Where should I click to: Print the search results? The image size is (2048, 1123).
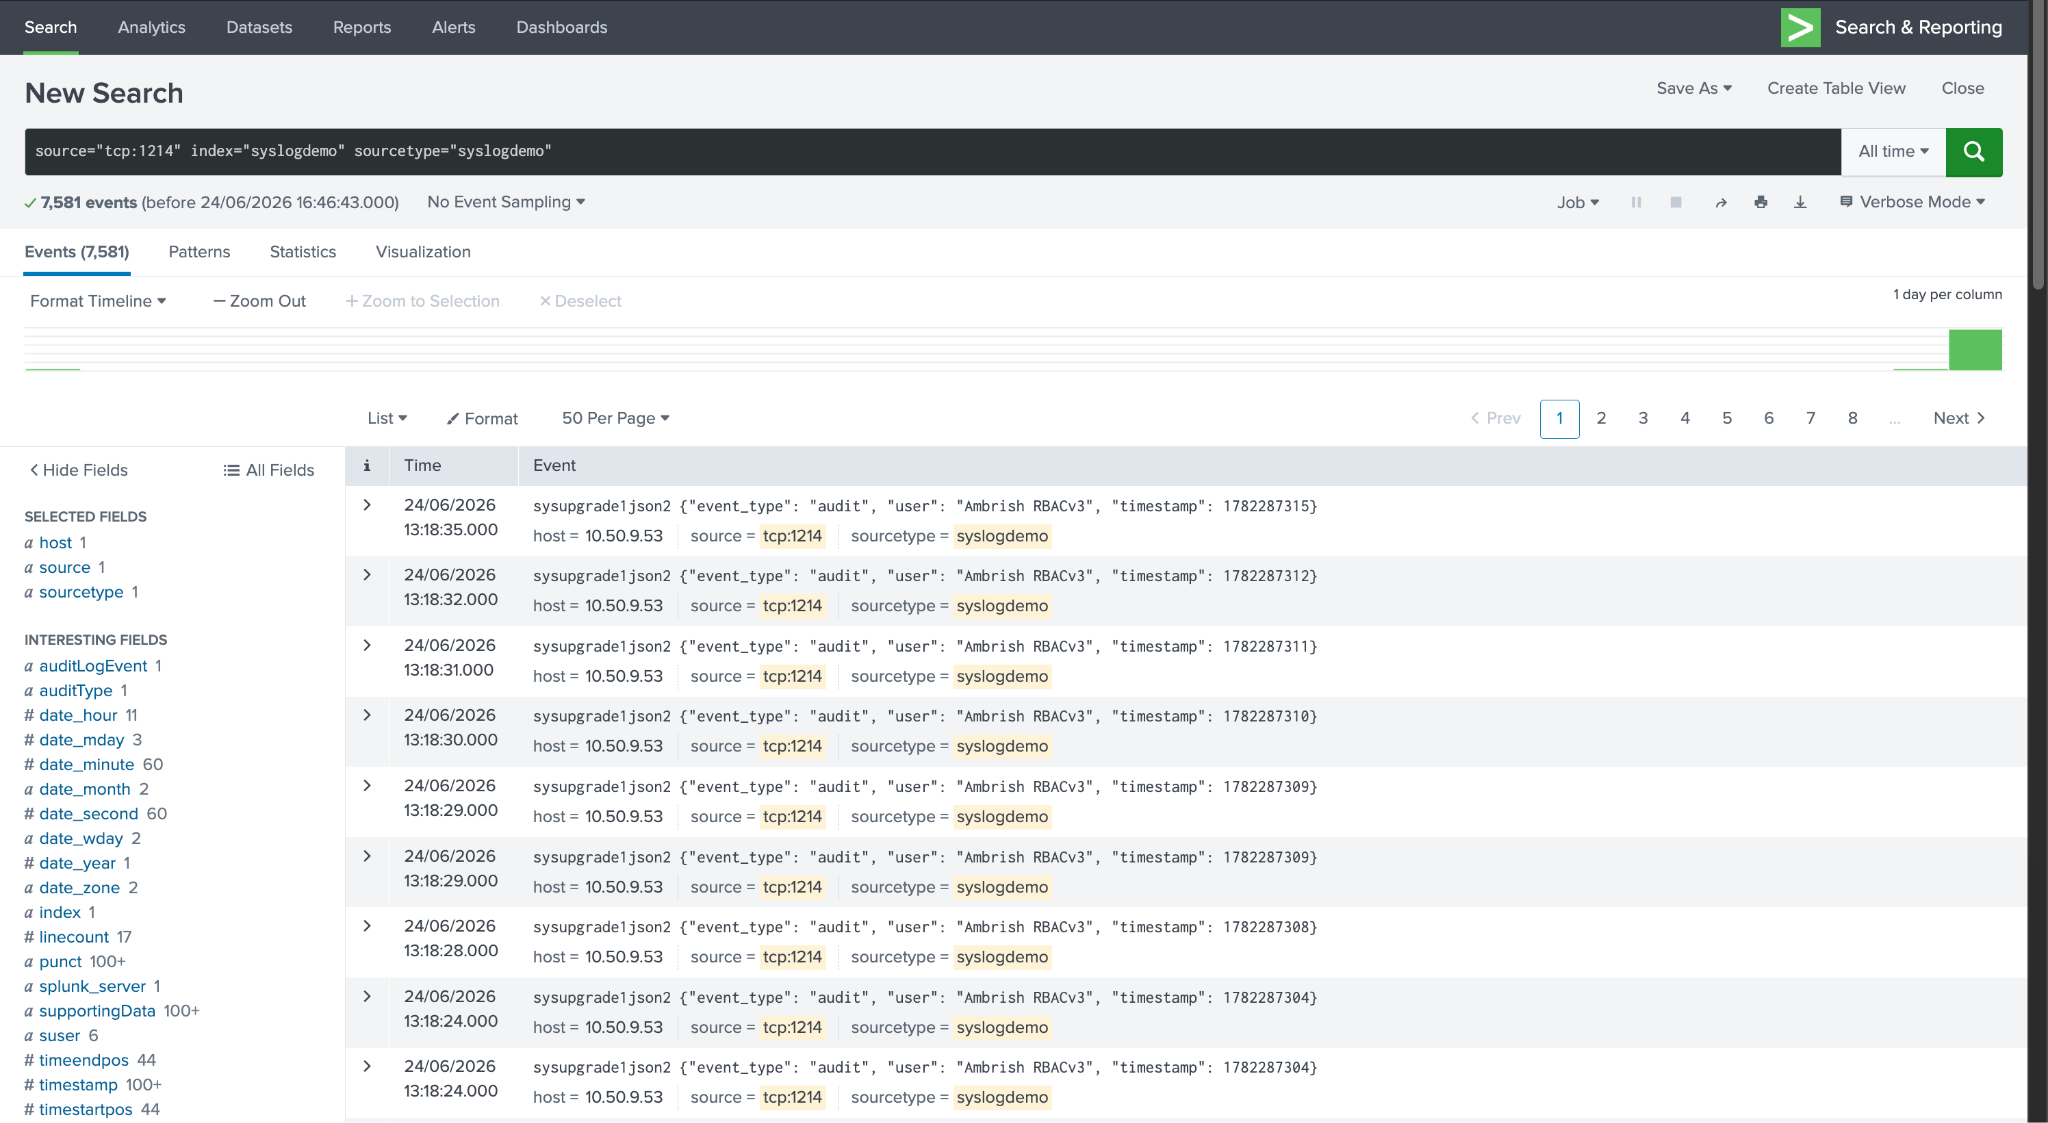1761,202
